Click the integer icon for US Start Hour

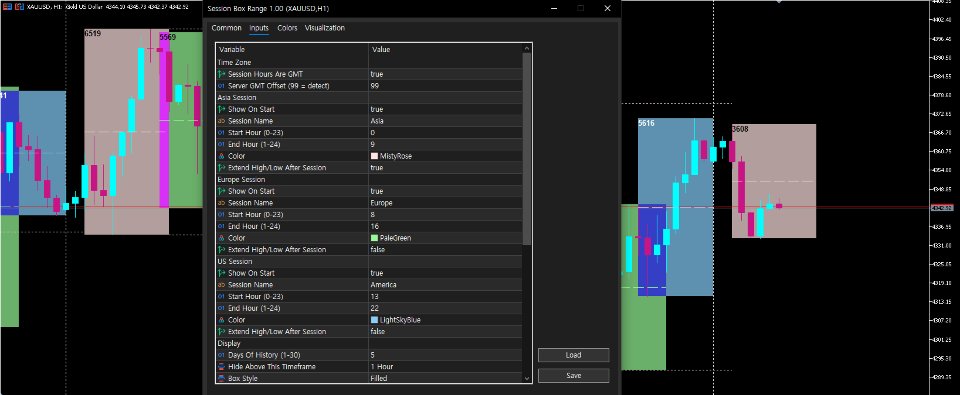[x=222, y=296]
